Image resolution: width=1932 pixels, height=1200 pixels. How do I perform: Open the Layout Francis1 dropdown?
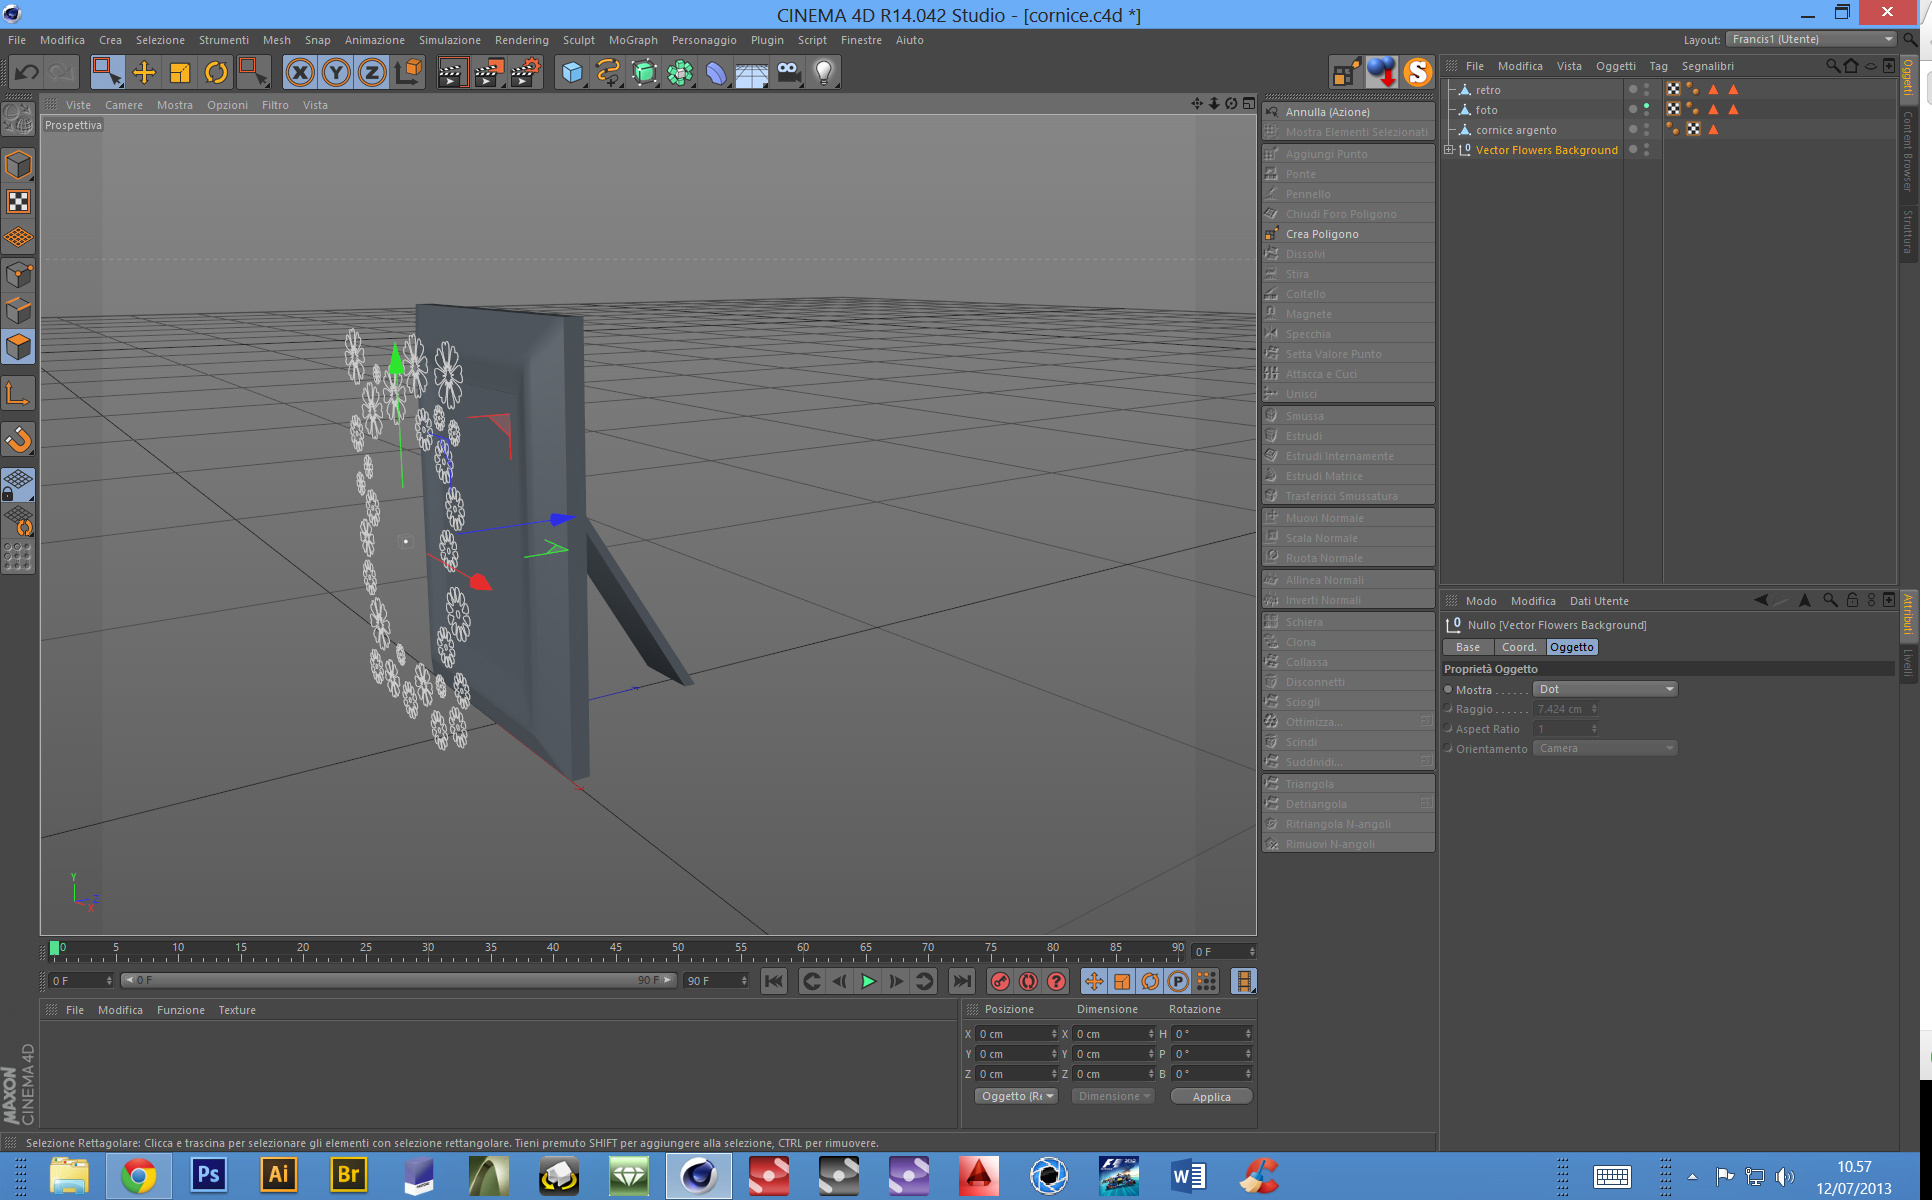[x=1810, y=39]
